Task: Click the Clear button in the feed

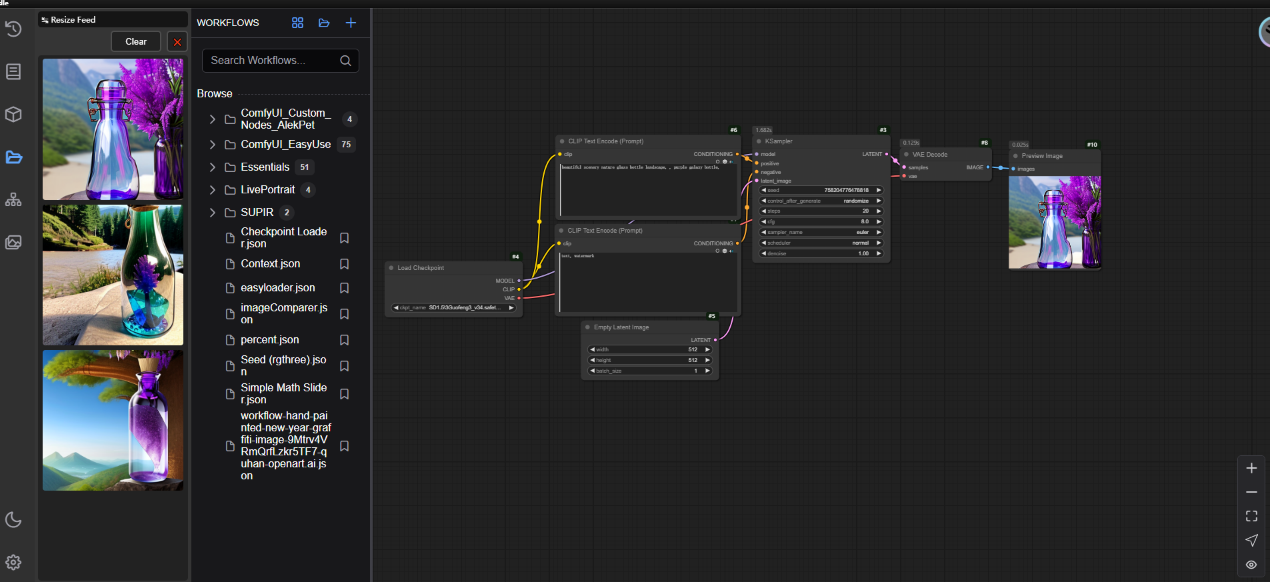Action: coord(136,41)
